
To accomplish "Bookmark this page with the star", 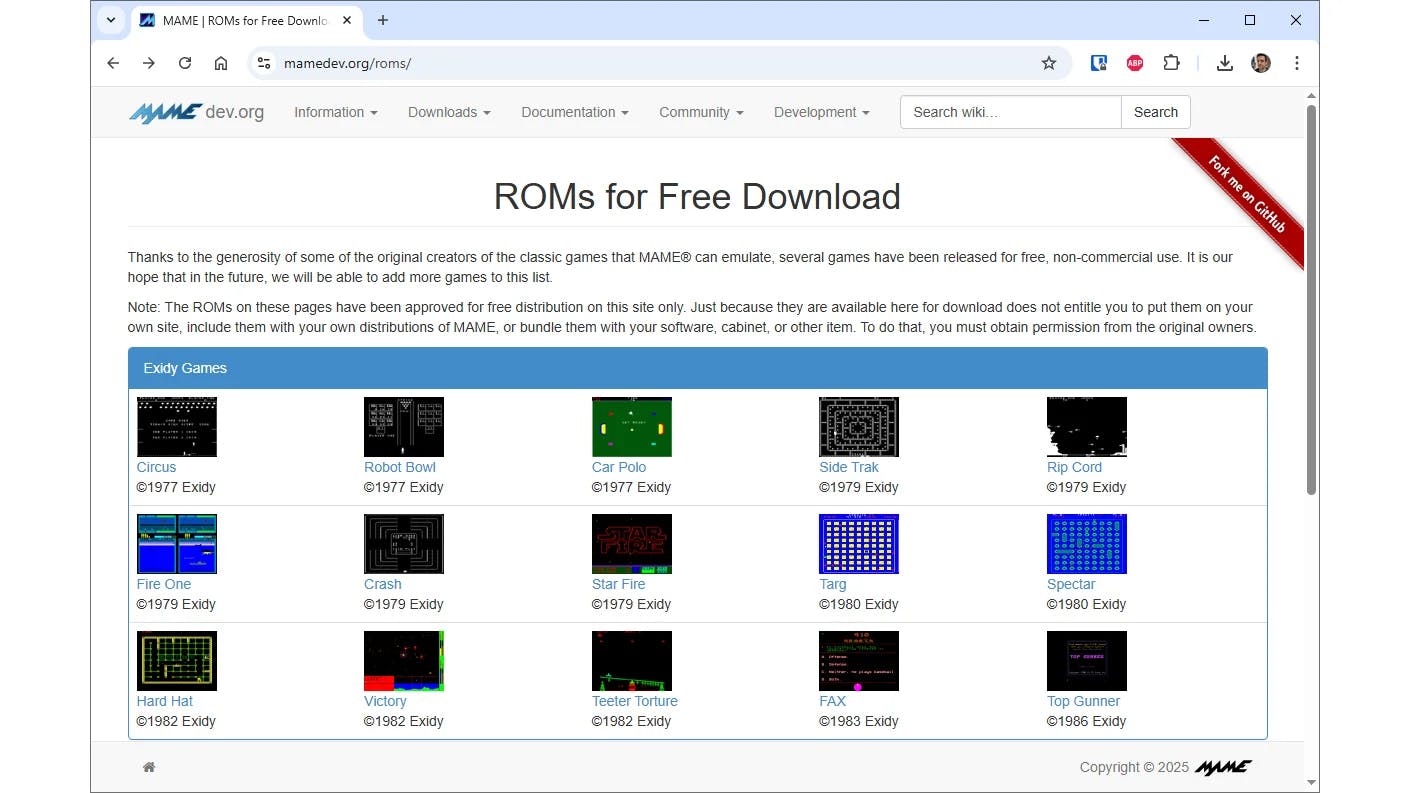I will 1049,63.
